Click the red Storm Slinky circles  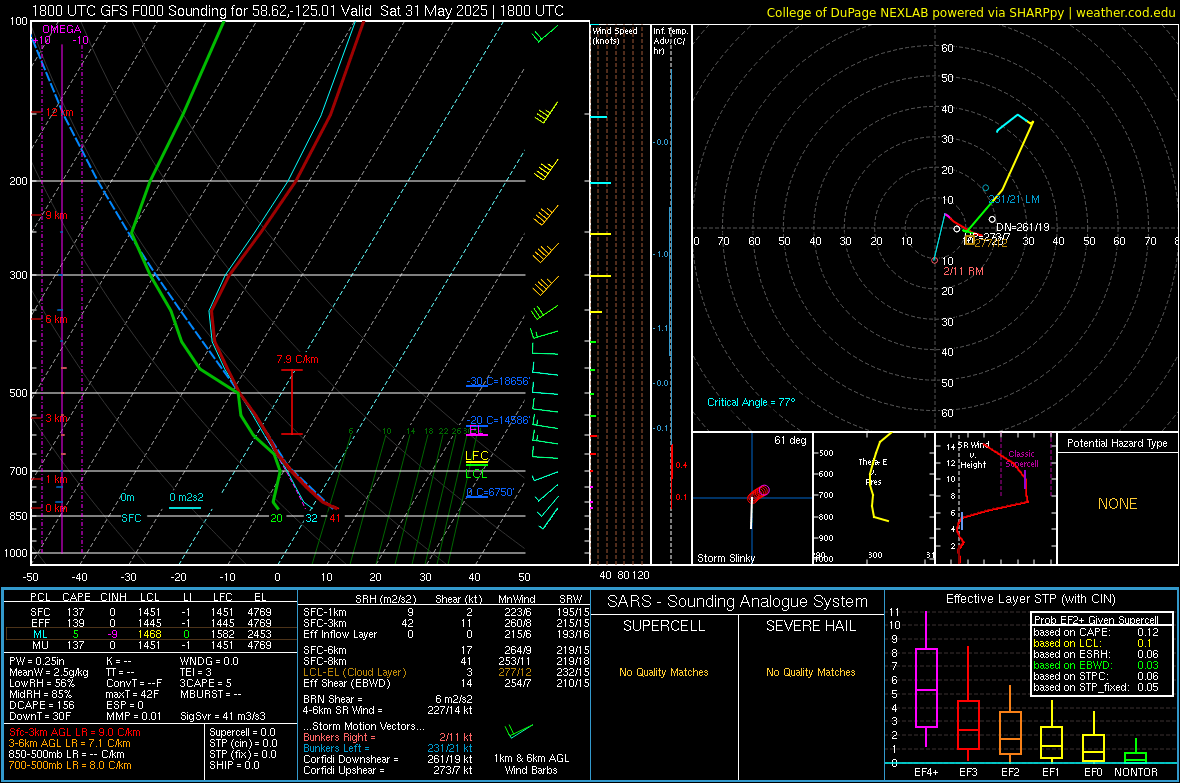759,494
